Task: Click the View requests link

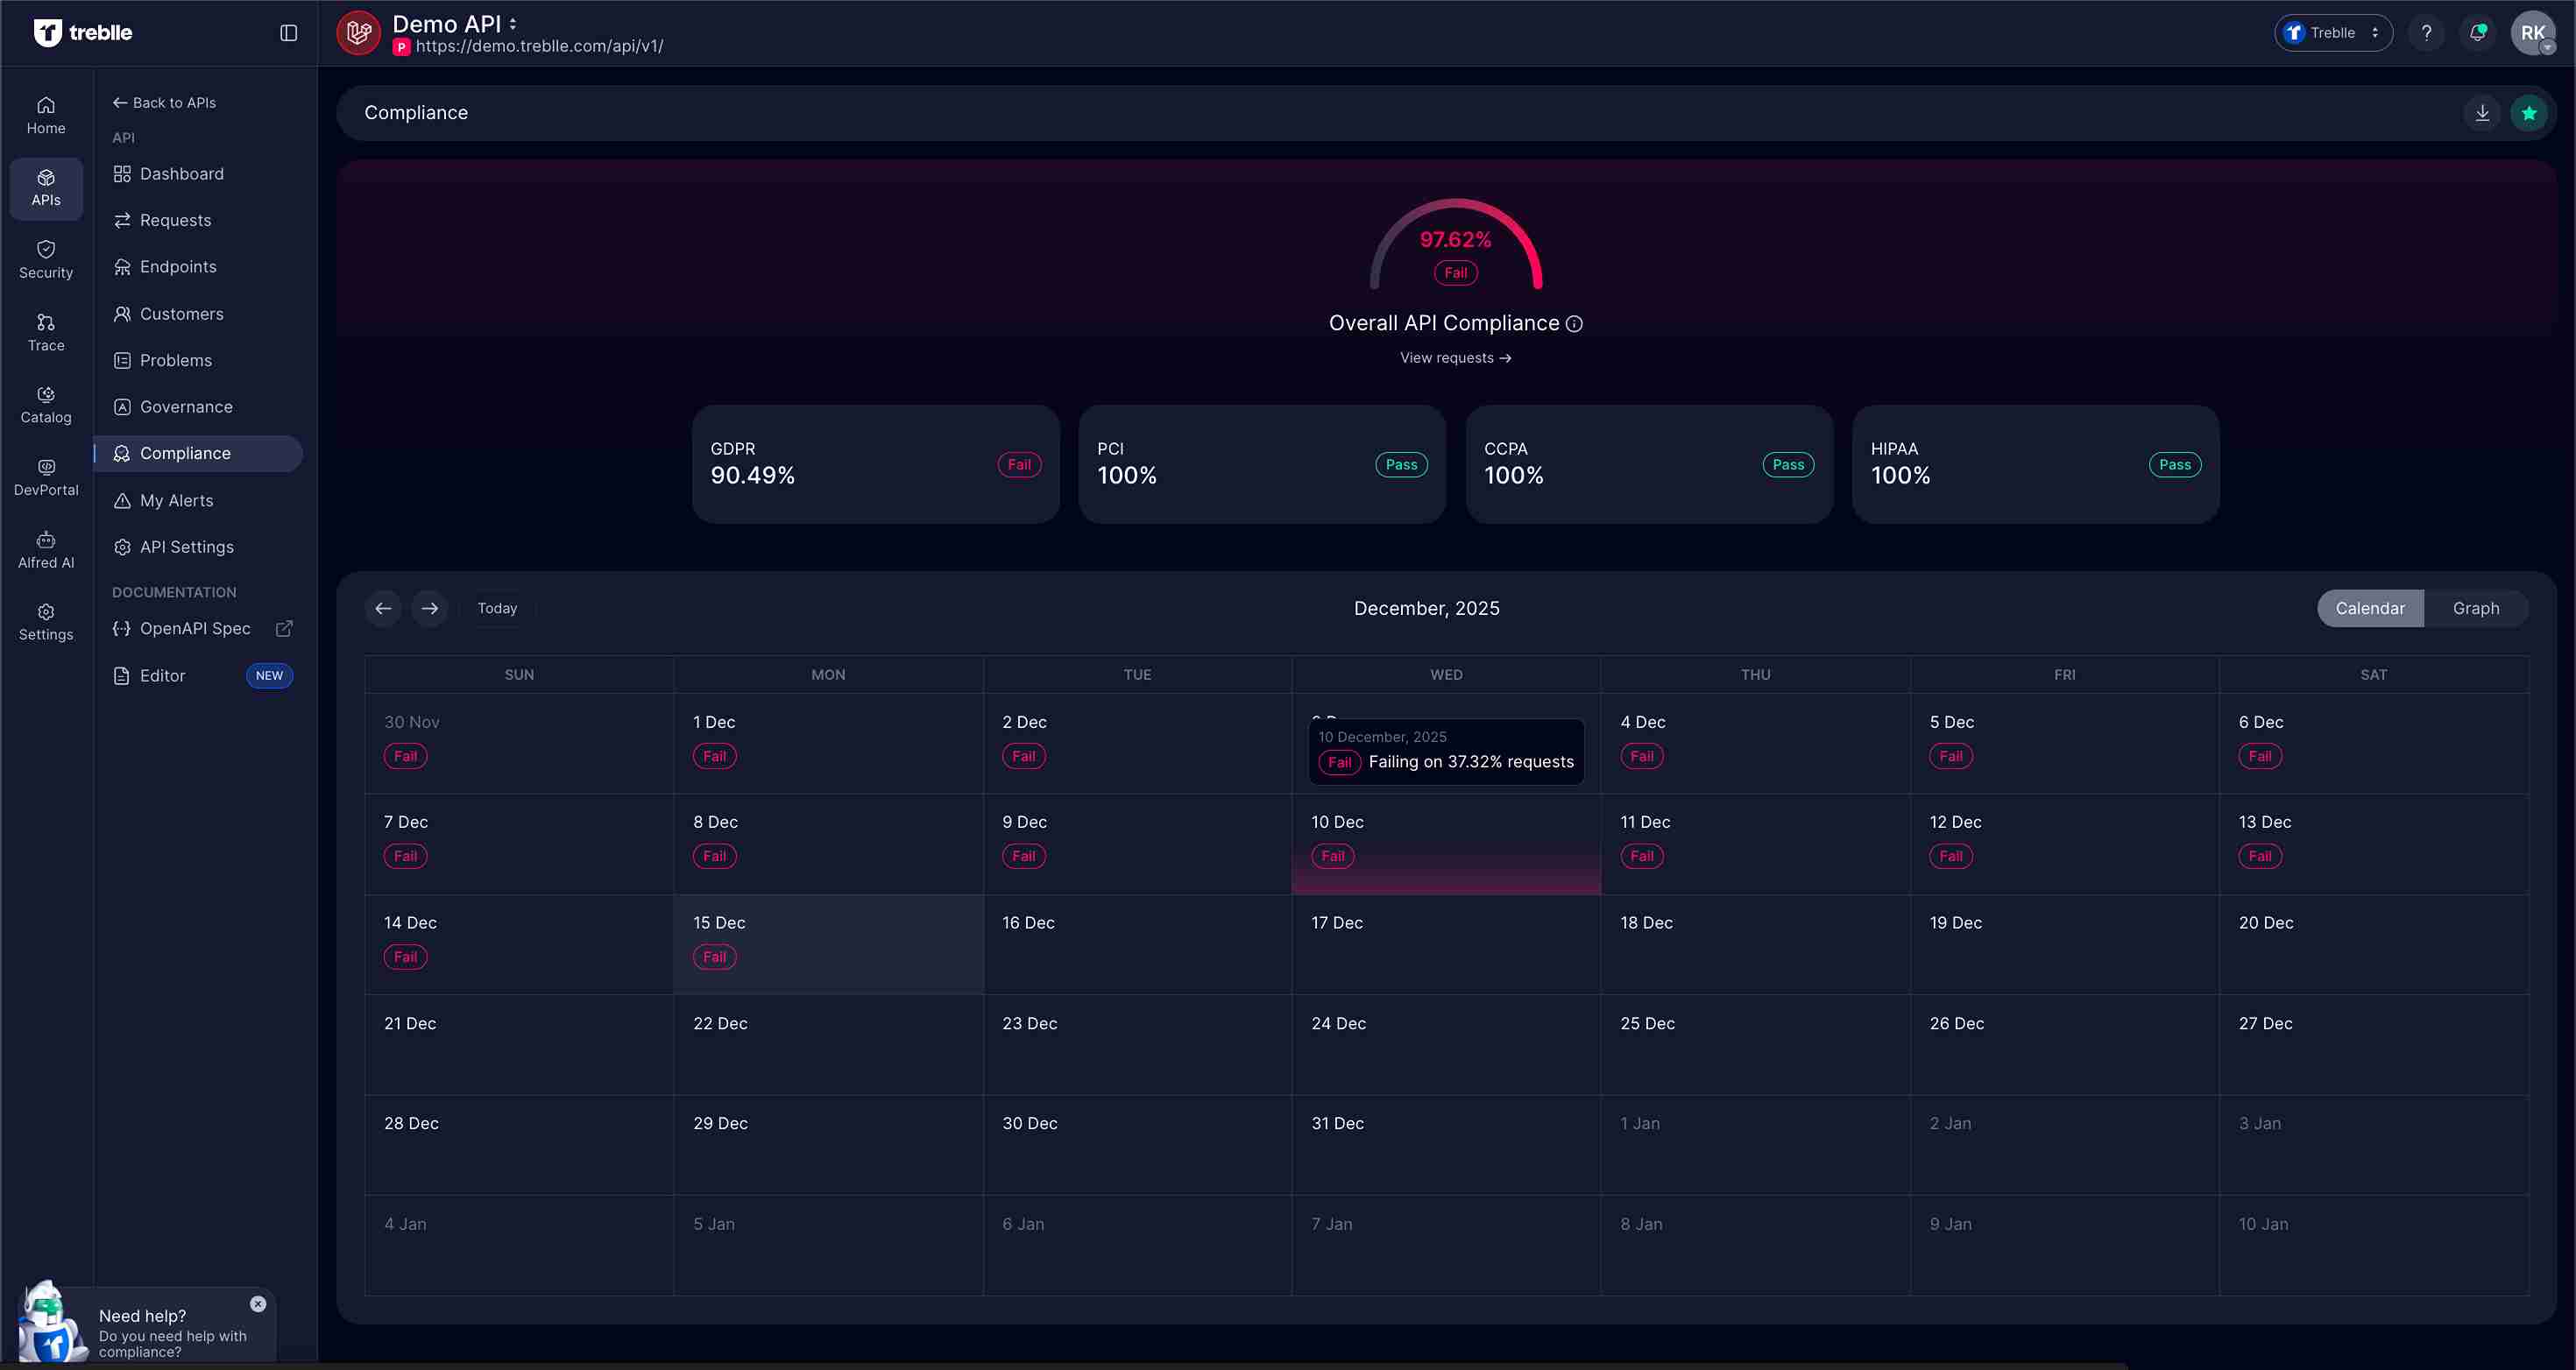Action: (1455, 357)
